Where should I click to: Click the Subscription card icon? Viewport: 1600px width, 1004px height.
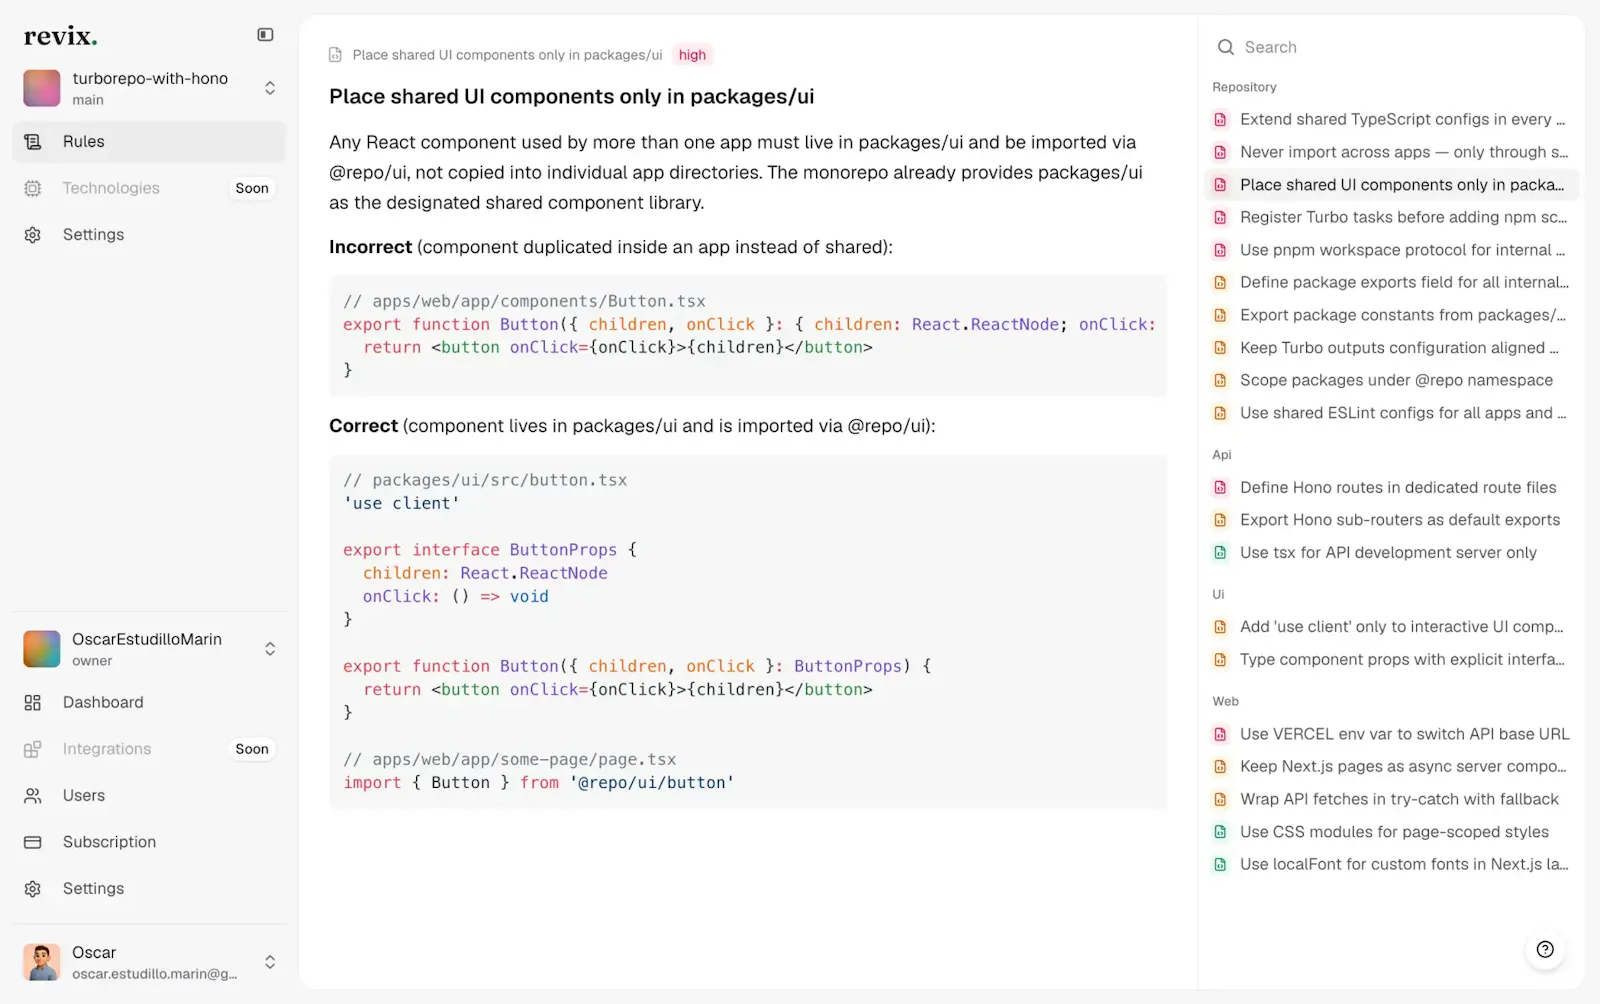(33, 842)
